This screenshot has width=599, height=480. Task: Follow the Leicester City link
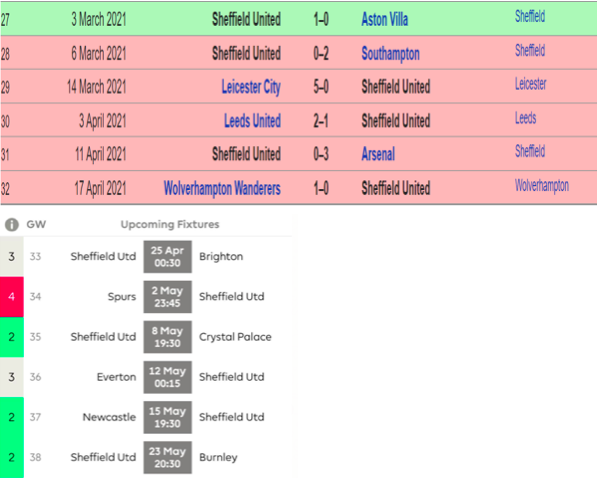pyautogui.click(x=251, y=87)
